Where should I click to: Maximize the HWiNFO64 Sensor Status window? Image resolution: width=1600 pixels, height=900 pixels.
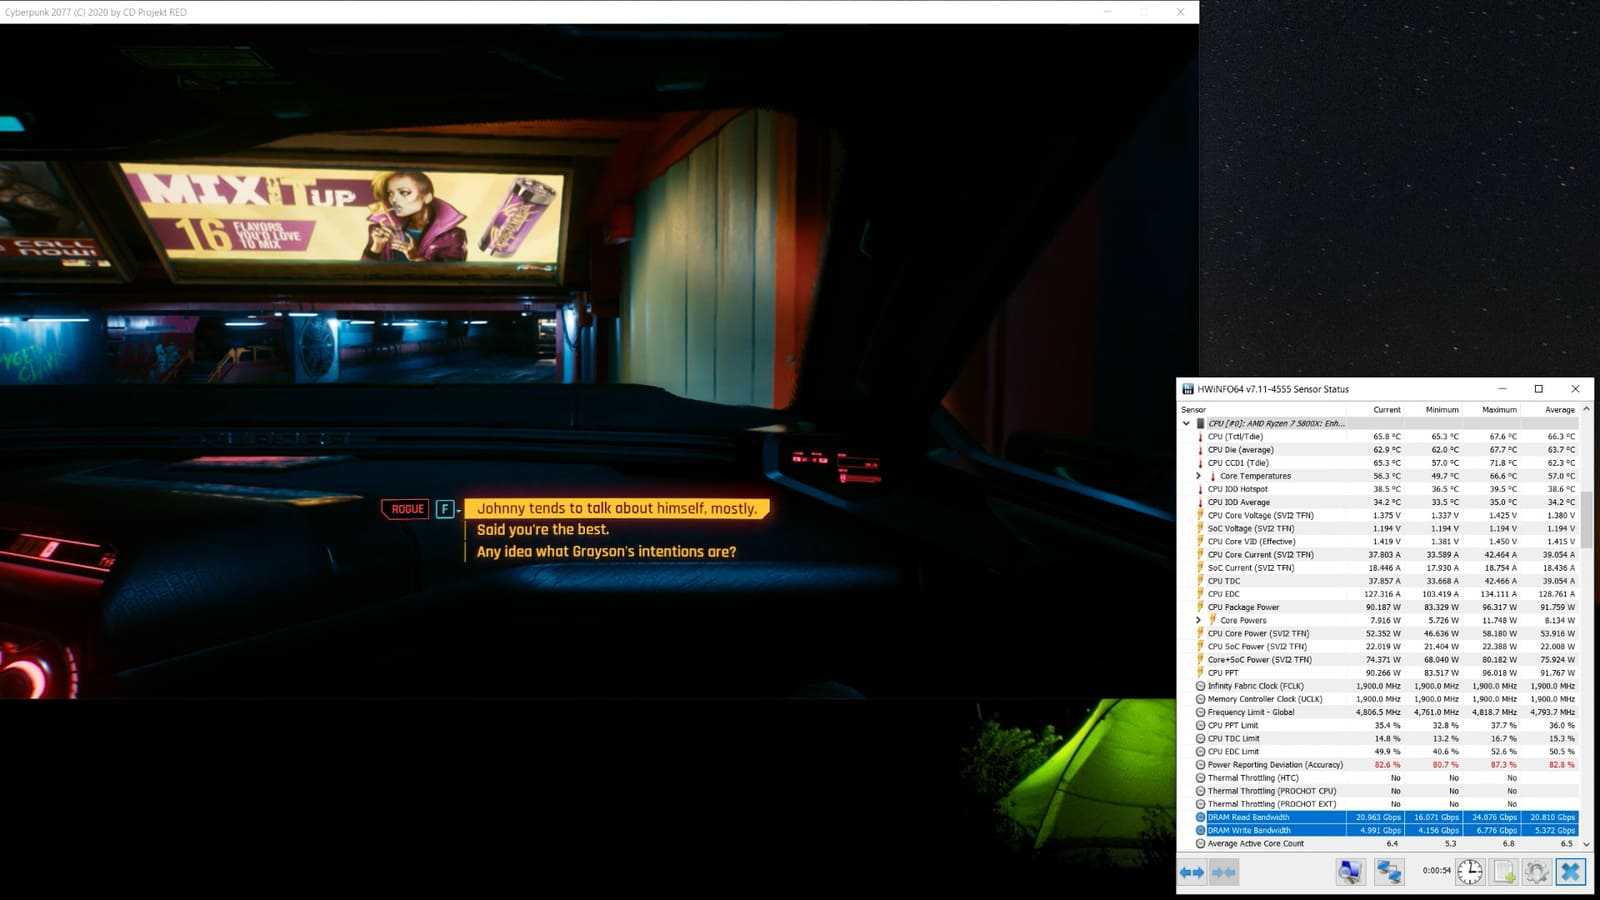pyautogui.click(x=1538, y=389)
